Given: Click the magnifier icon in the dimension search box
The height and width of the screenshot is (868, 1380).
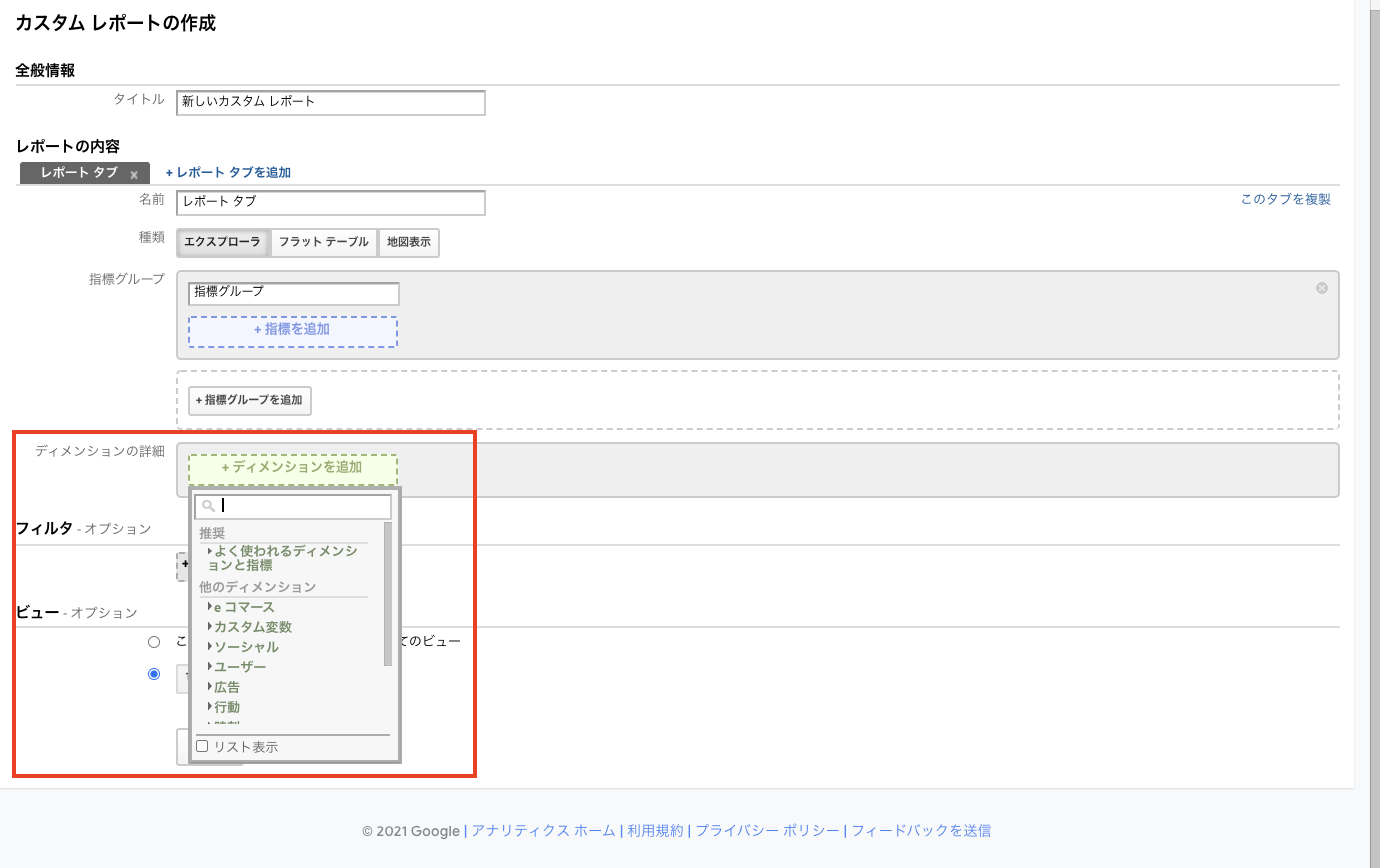Looking at the screenshot, I should [208, 506].
